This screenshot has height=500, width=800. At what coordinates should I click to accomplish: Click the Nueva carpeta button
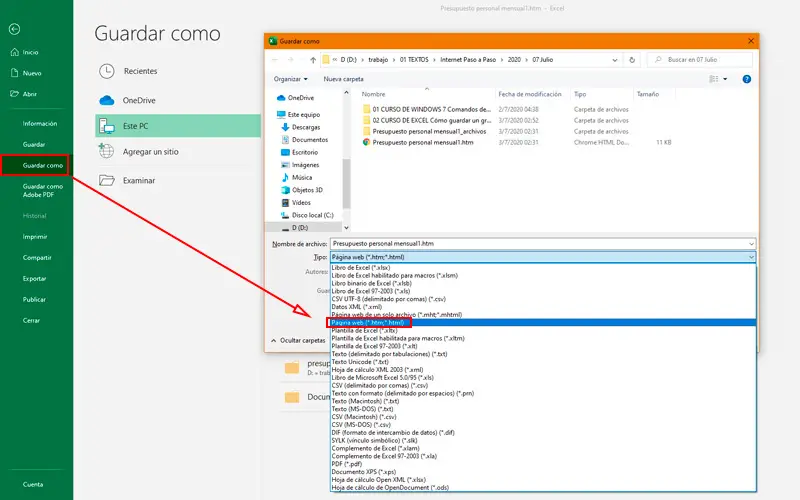pos(343,79)
